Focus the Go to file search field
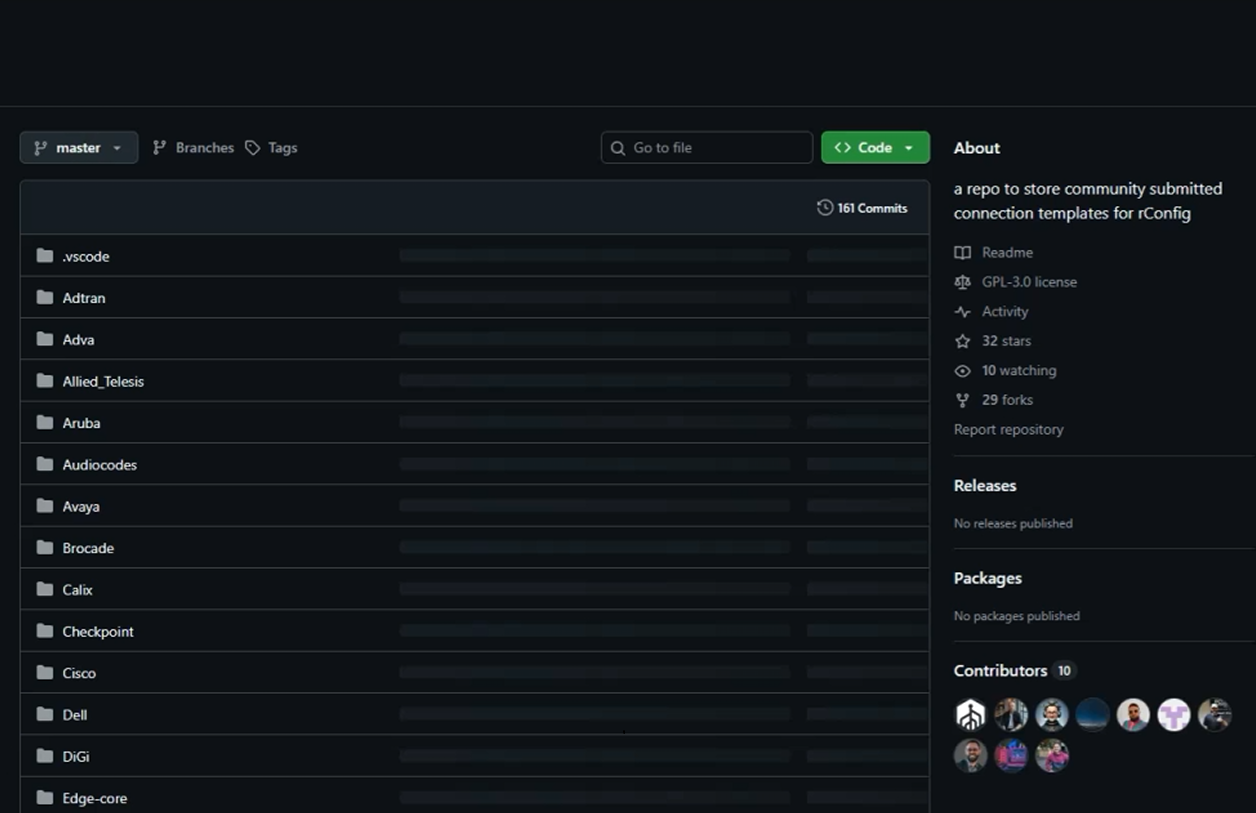 707,148
